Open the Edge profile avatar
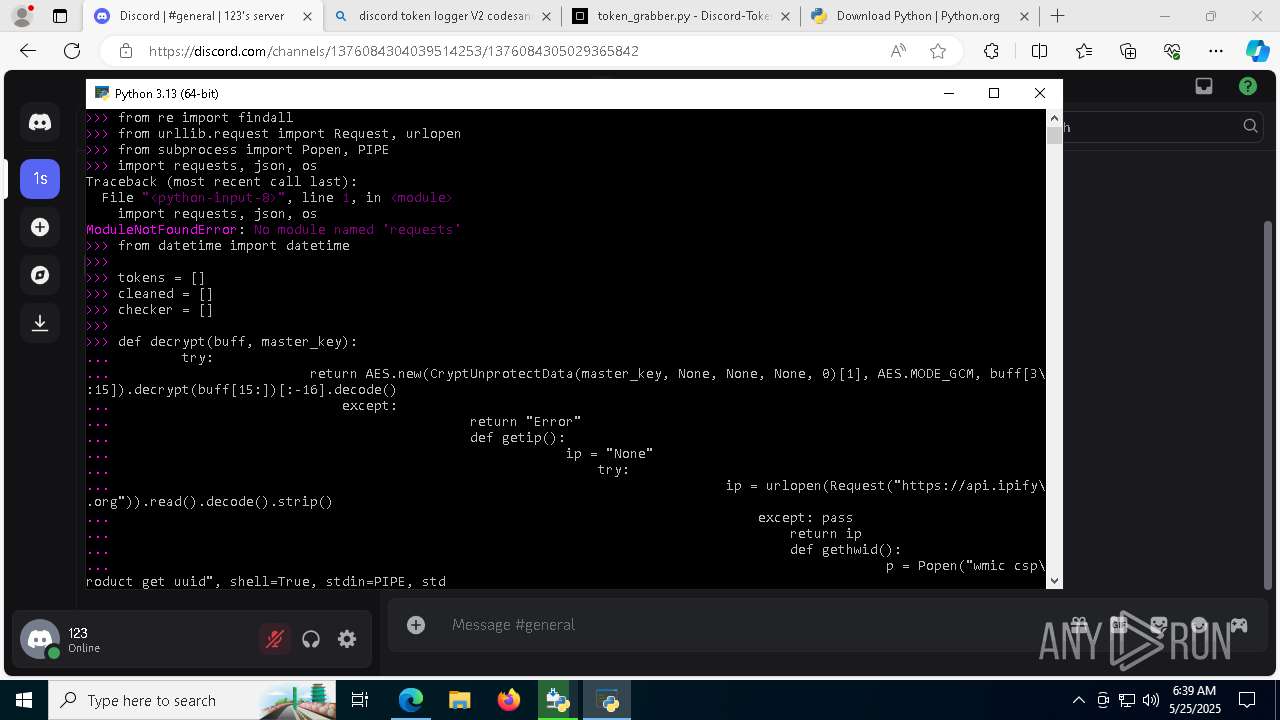The height and width of the screenshot is (720, 1280). pos(21,16)
